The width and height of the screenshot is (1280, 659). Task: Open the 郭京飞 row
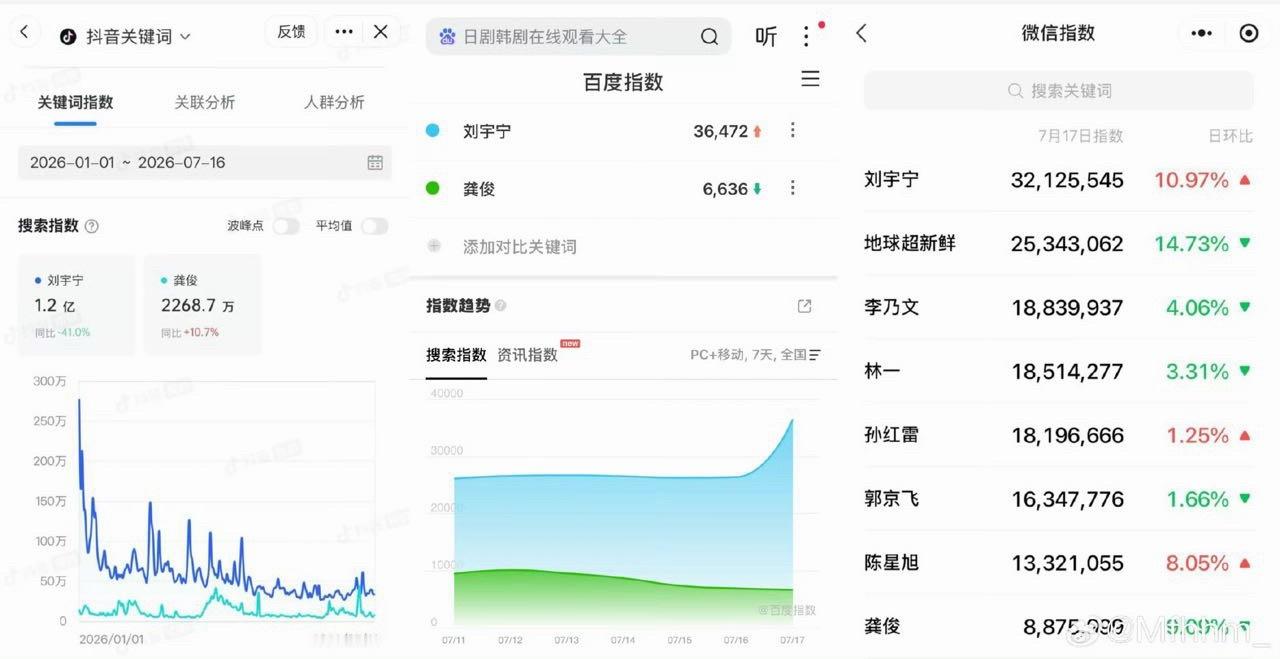click(x=1059, y=499)
